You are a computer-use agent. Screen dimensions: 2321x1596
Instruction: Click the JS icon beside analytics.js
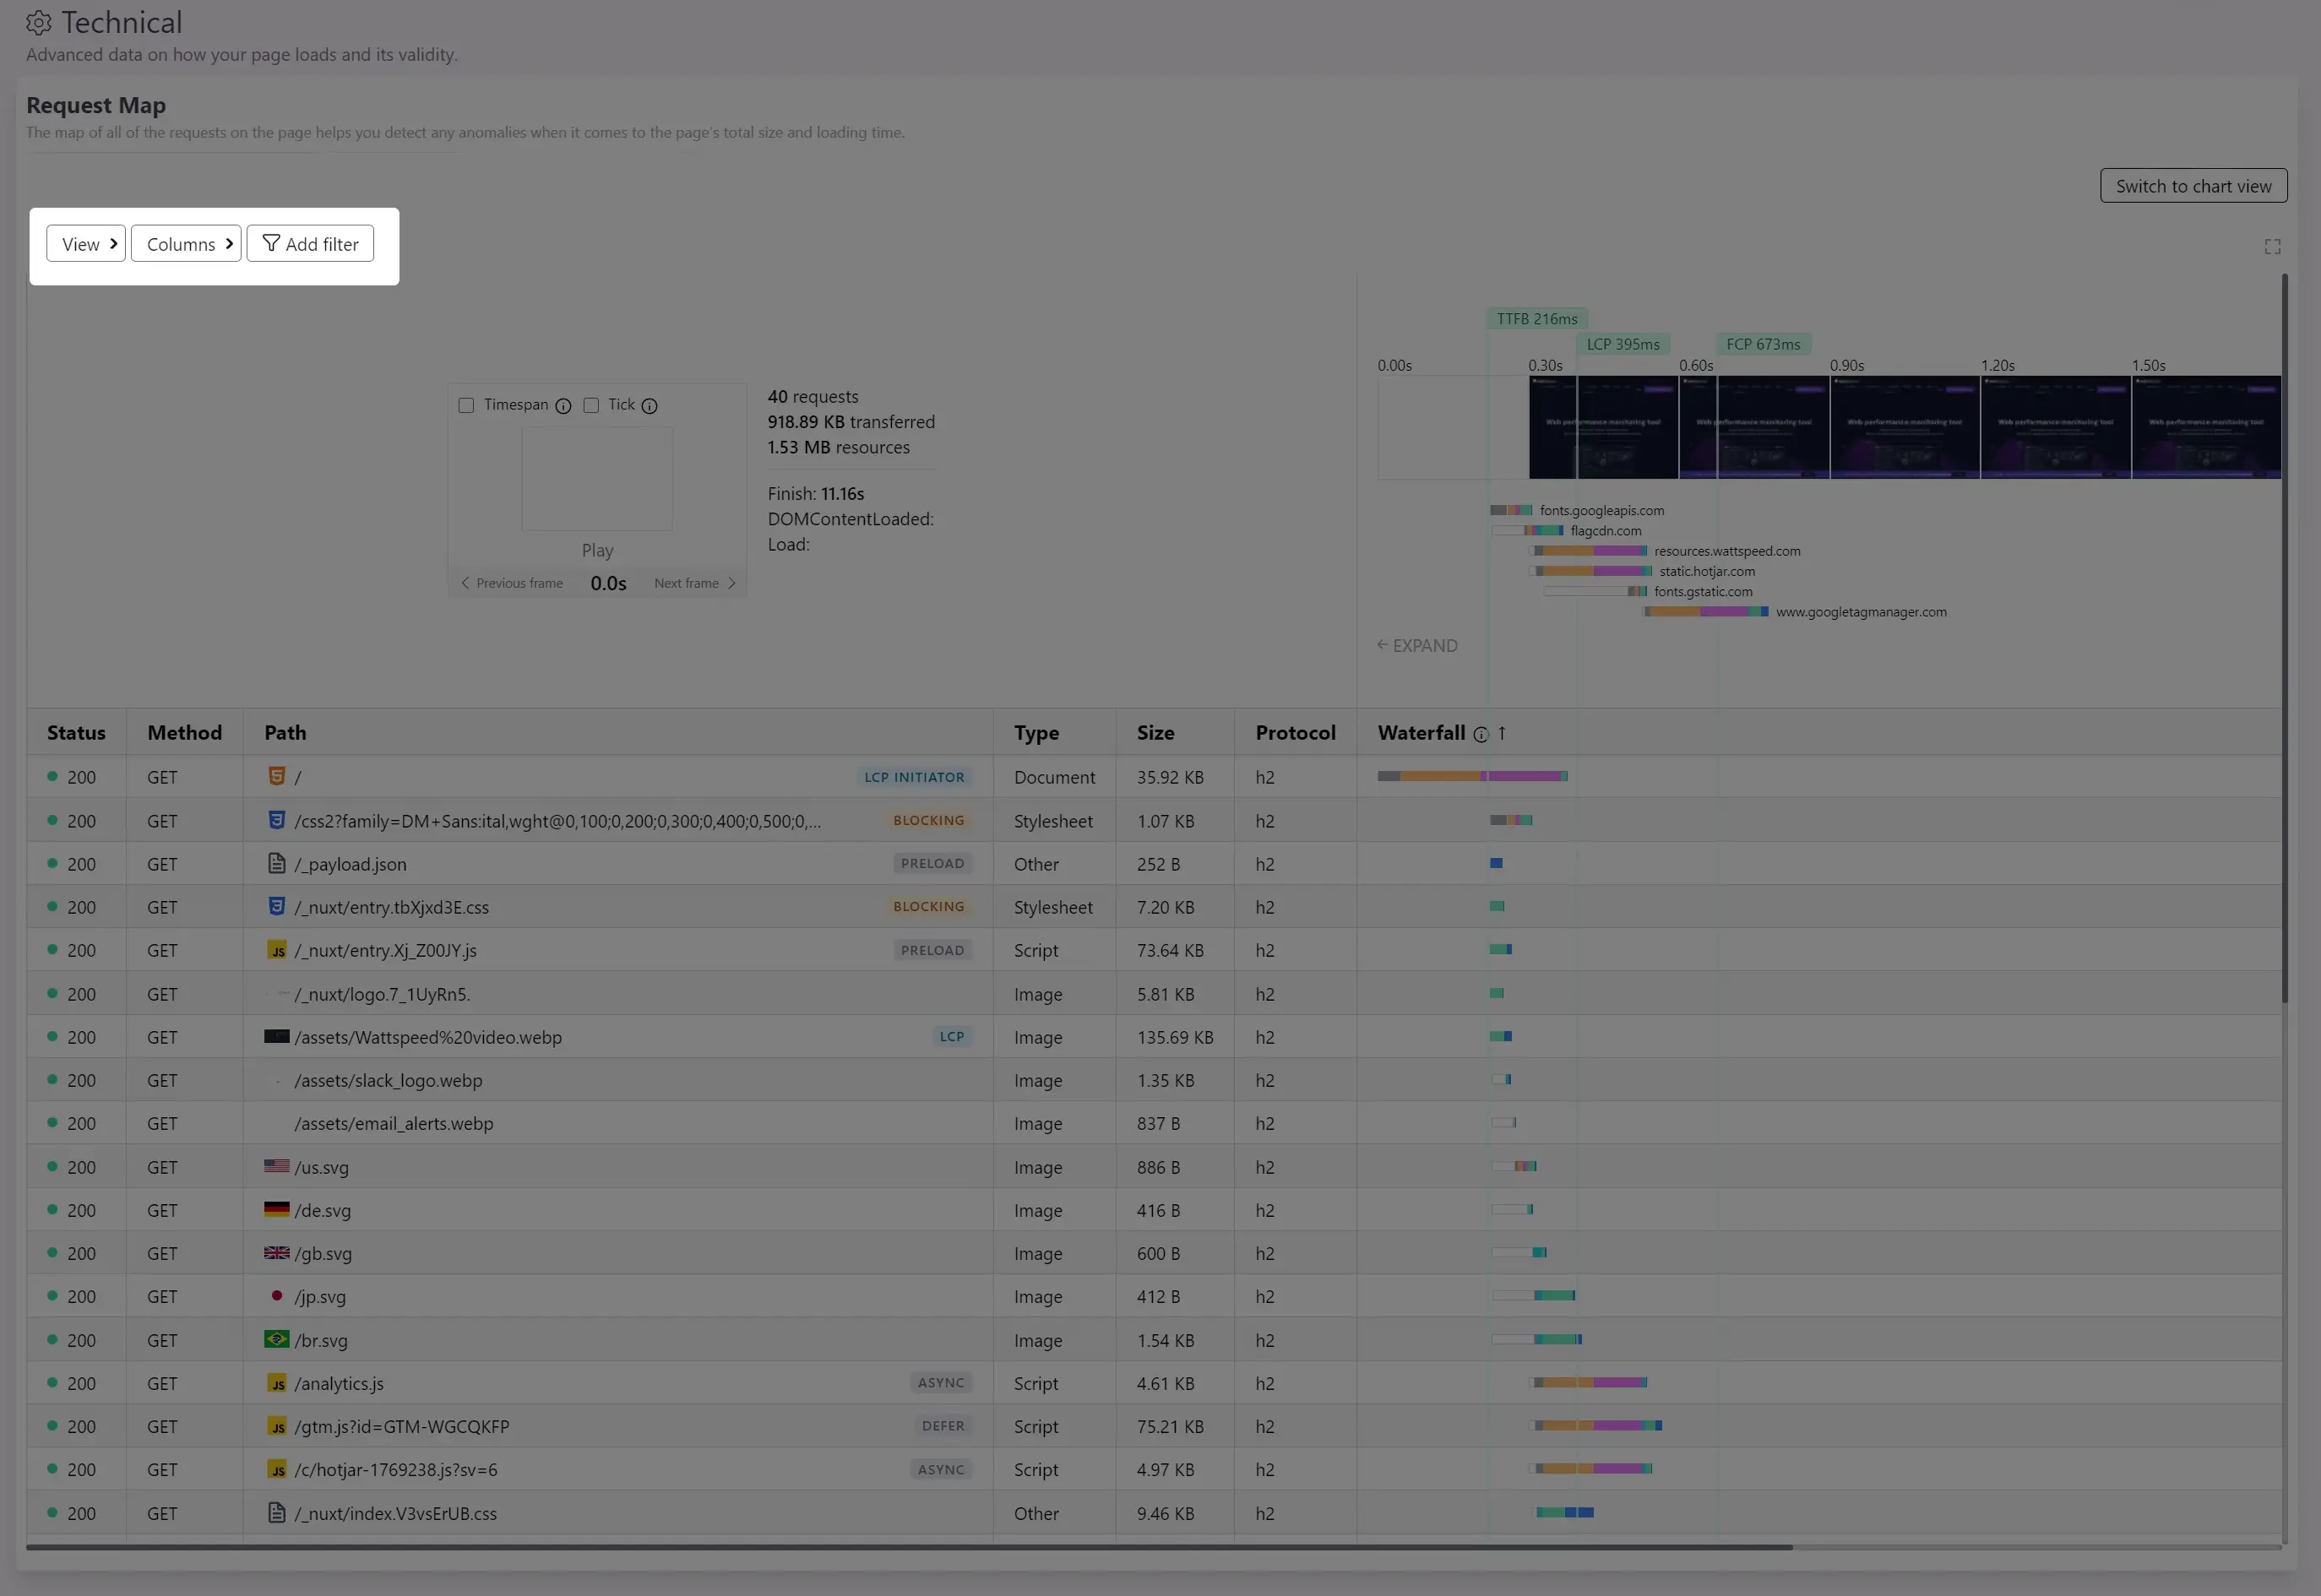(x=277, y=1383)
